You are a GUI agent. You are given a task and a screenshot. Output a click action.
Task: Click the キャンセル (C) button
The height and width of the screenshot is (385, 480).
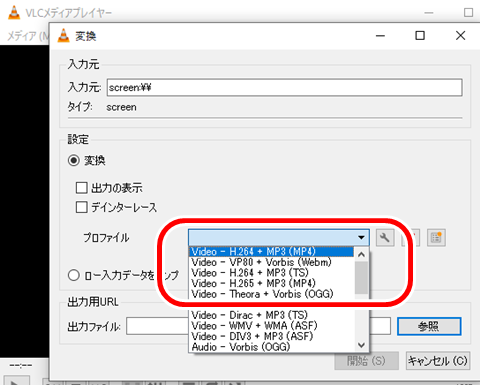pyautogui.click(x=438, y=361)
